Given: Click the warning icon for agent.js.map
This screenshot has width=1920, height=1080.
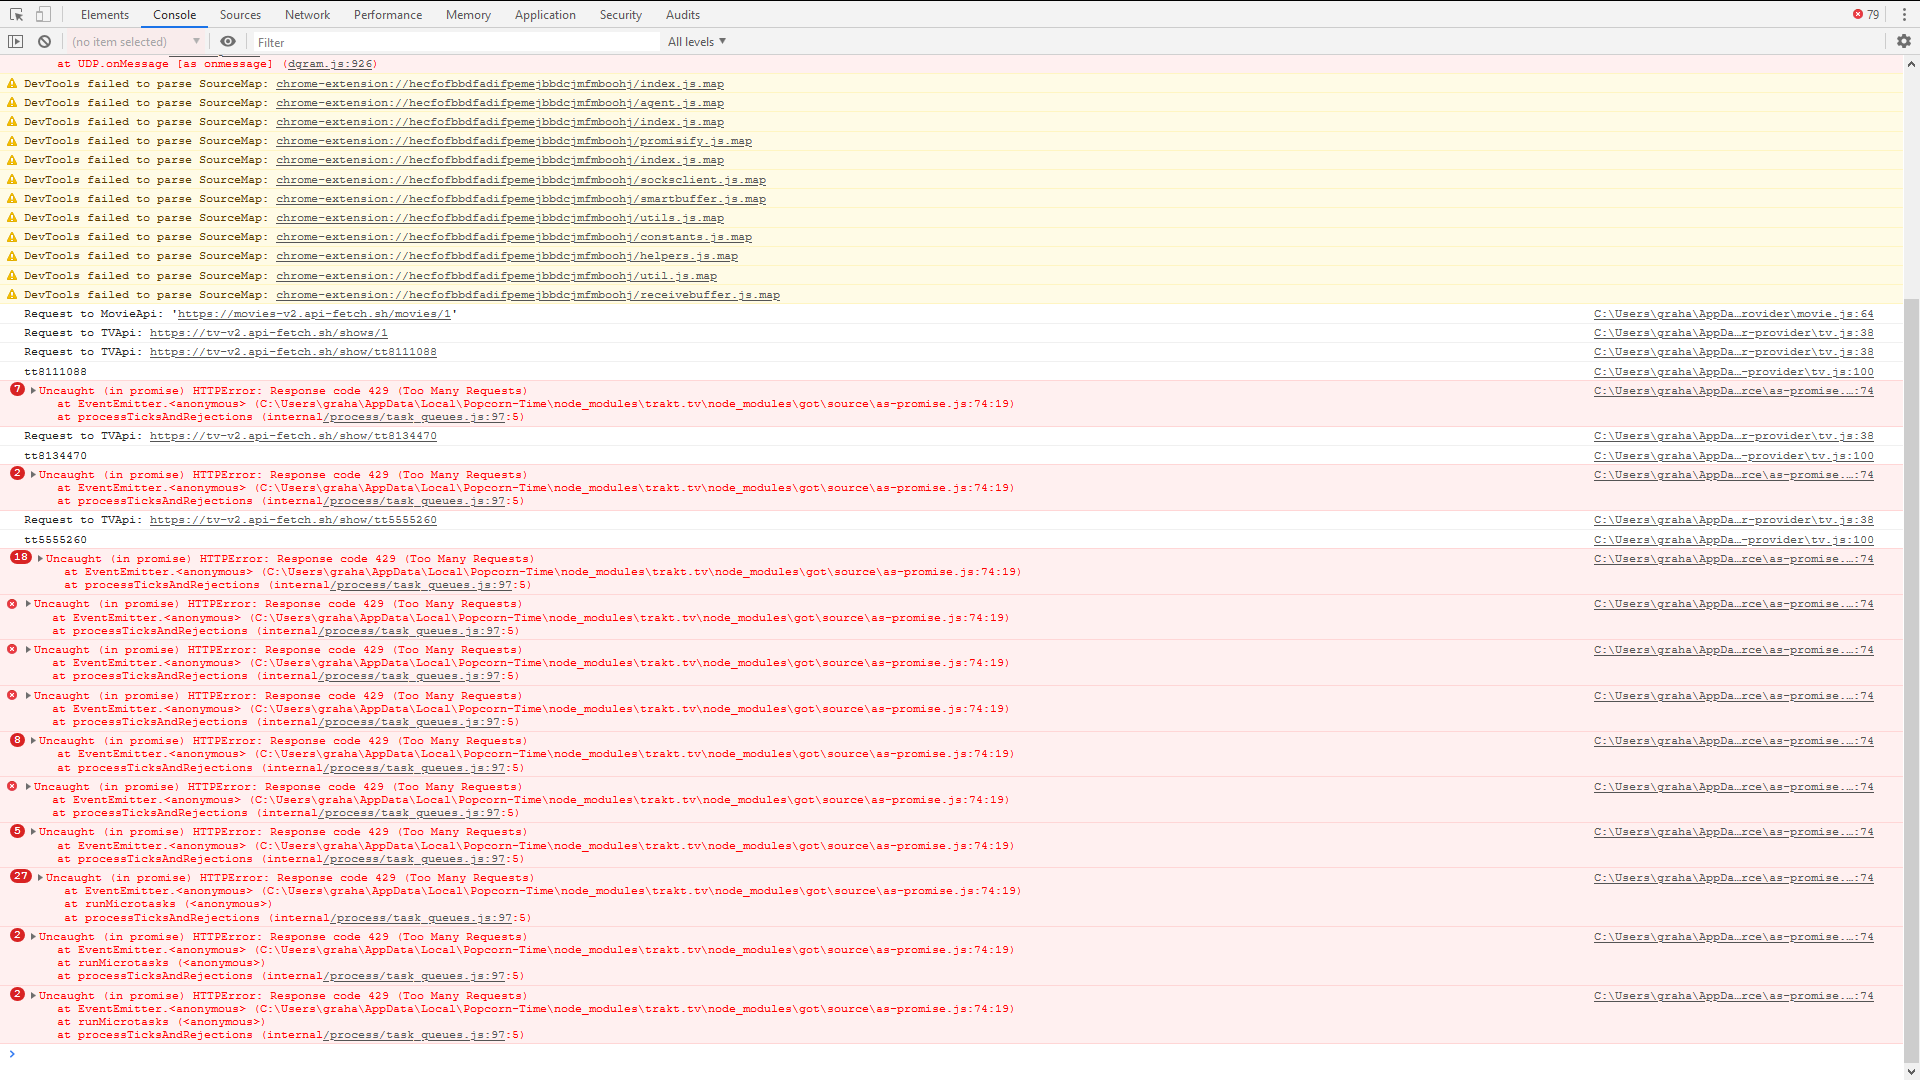Looking at the screenshot, I should [x=12, y=103].
